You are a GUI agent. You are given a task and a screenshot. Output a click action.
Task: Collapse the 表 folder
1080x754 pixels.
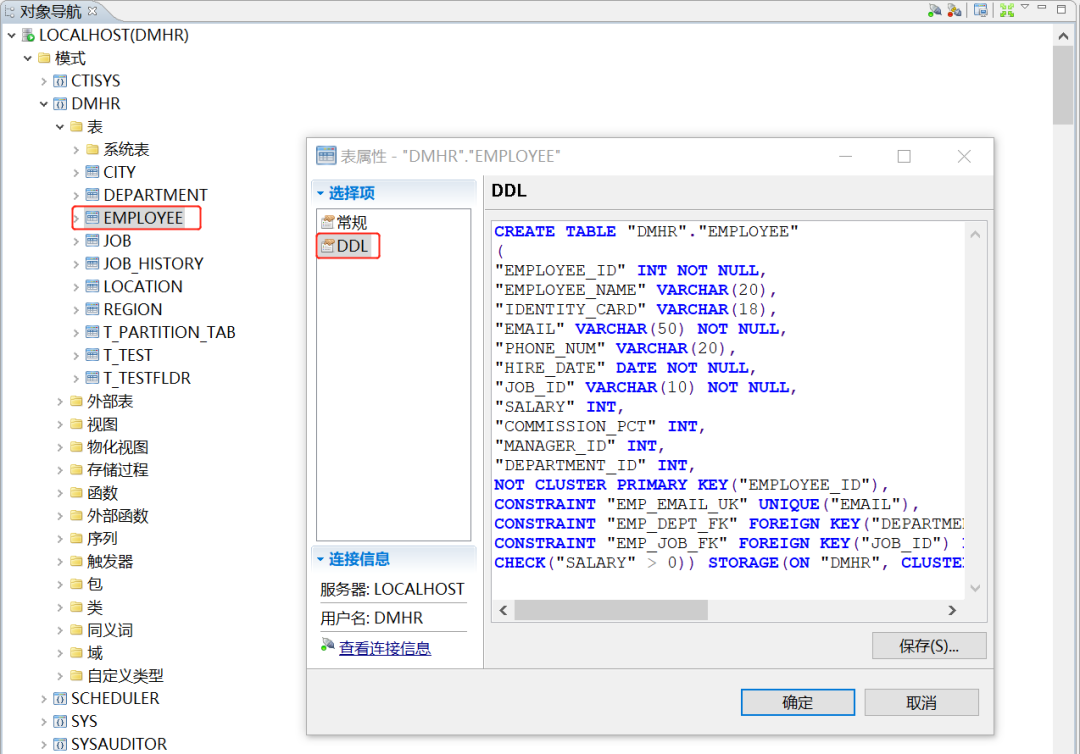pyautogui.click(x=60, y=127)
